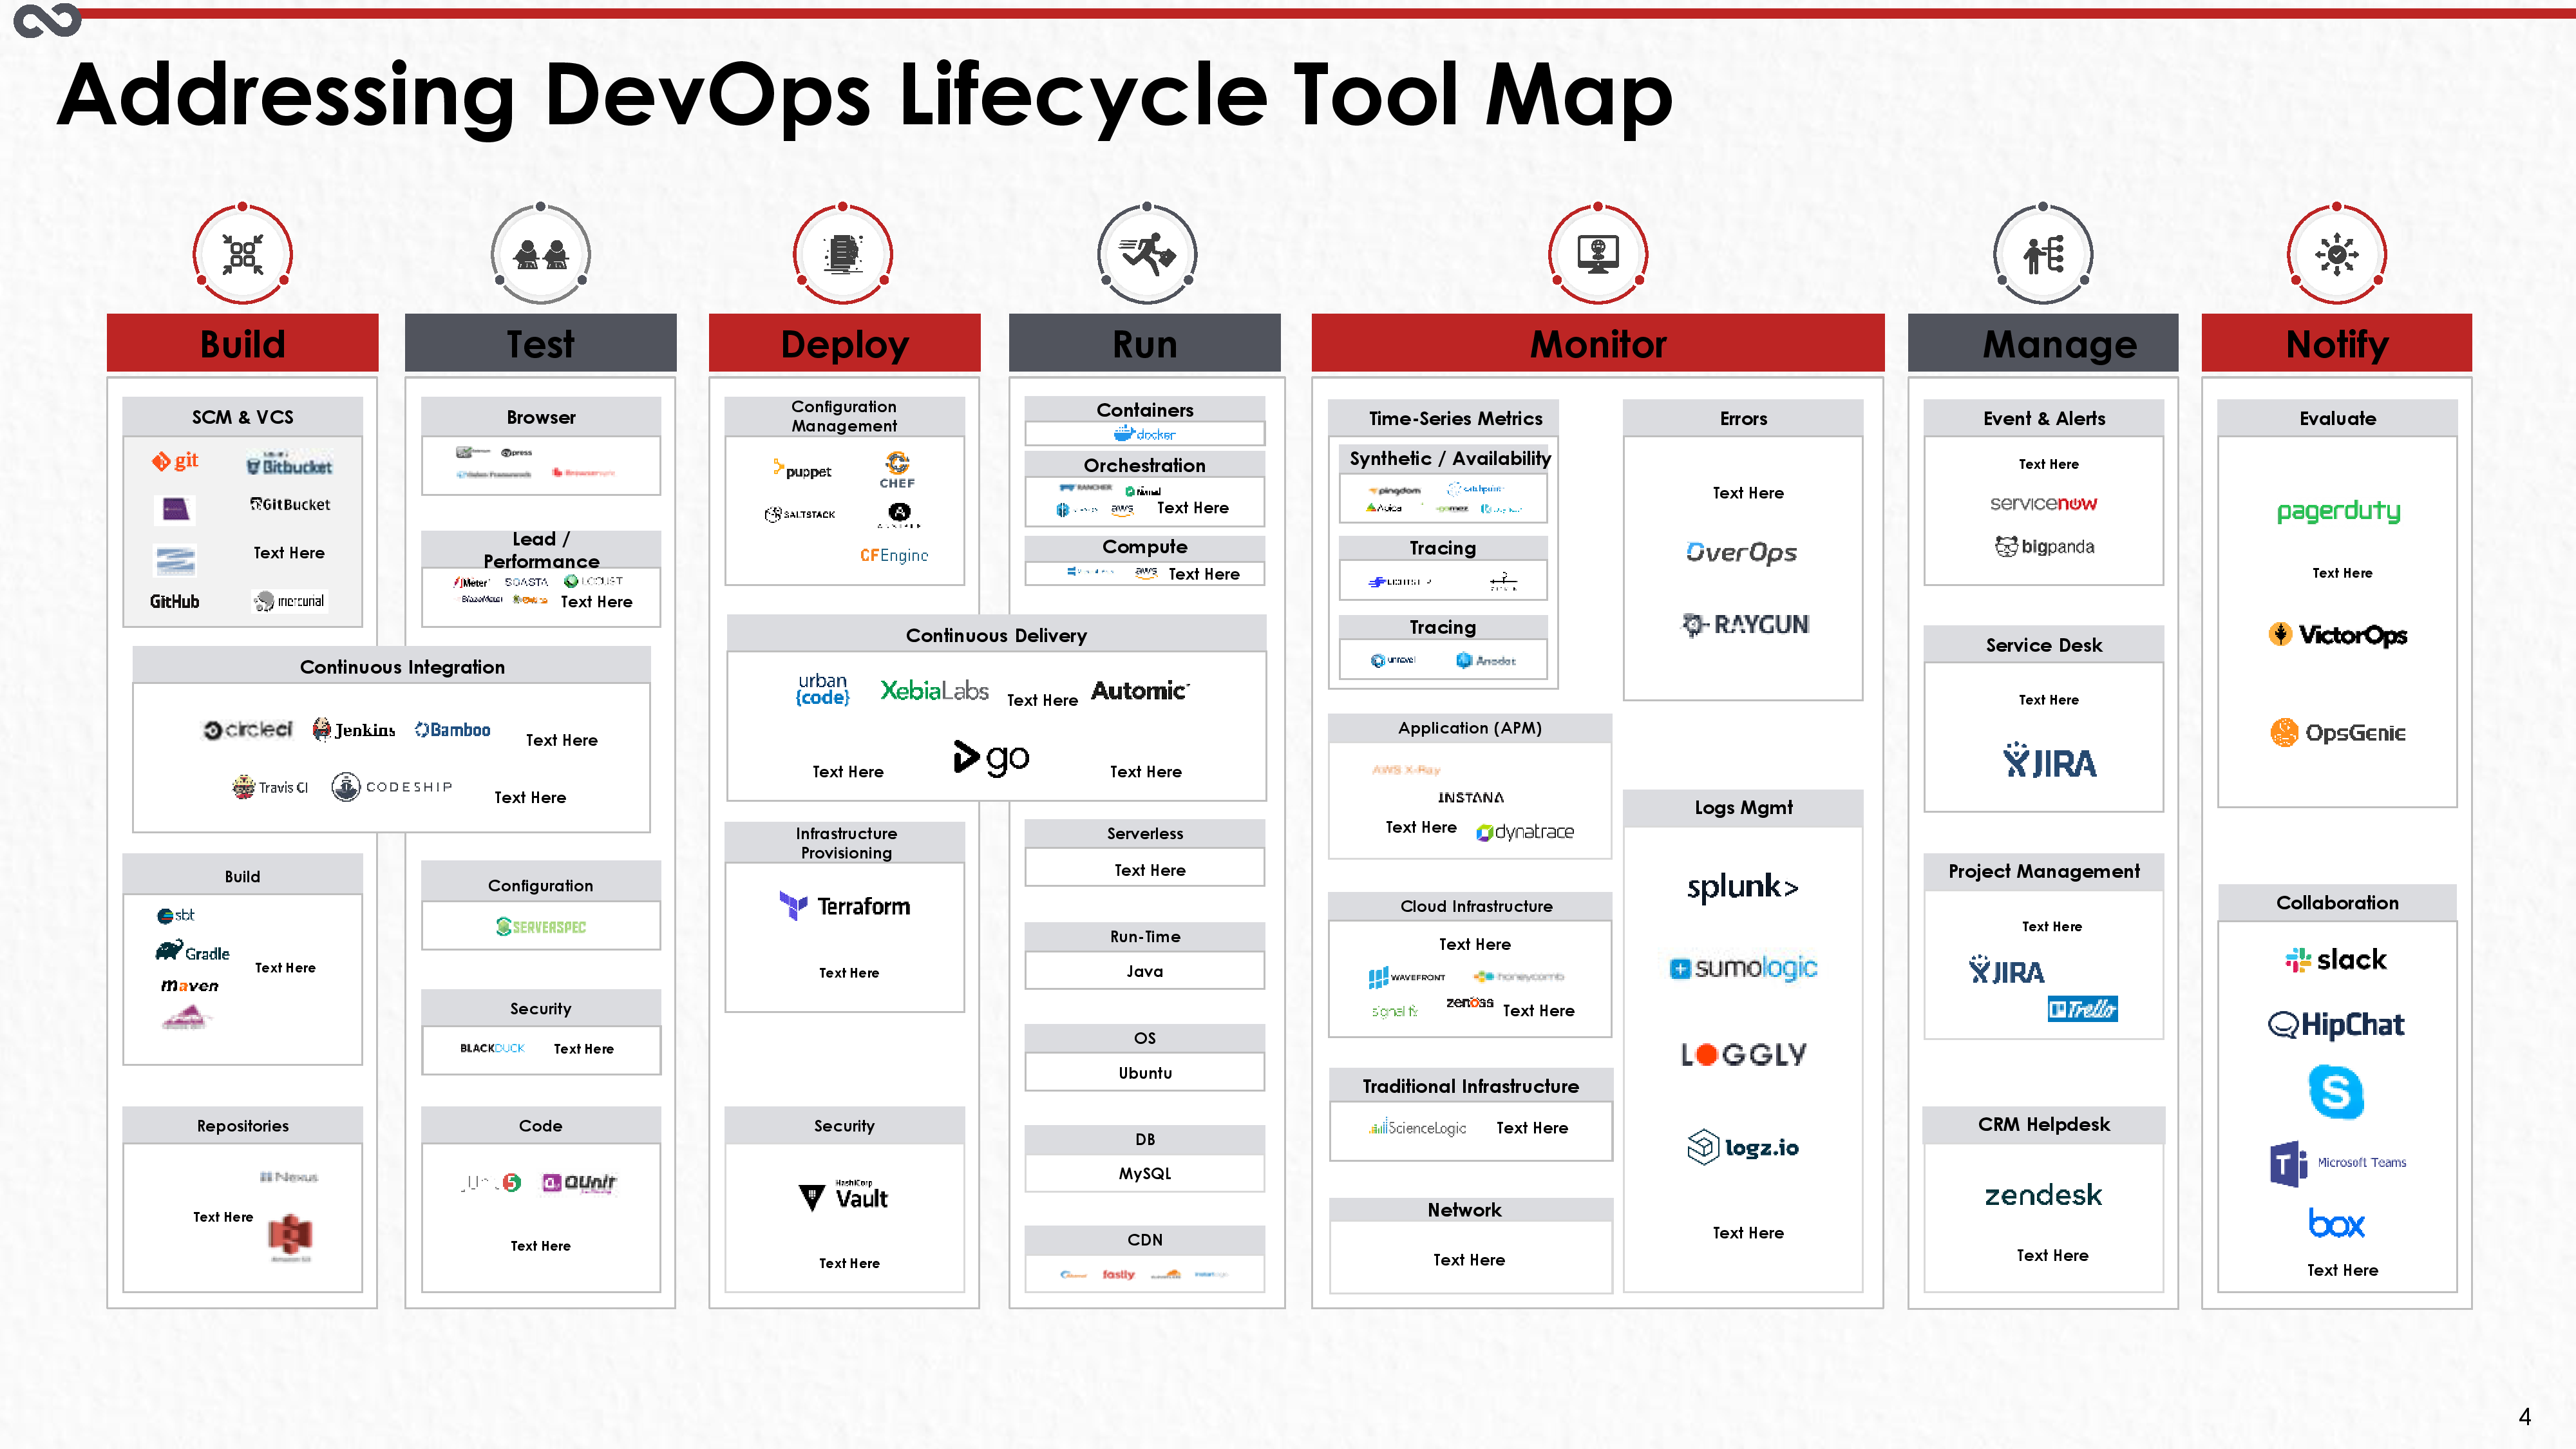Click the Run stage runner icon
The image size is (2576, 1449).
tap(1147, 254)
